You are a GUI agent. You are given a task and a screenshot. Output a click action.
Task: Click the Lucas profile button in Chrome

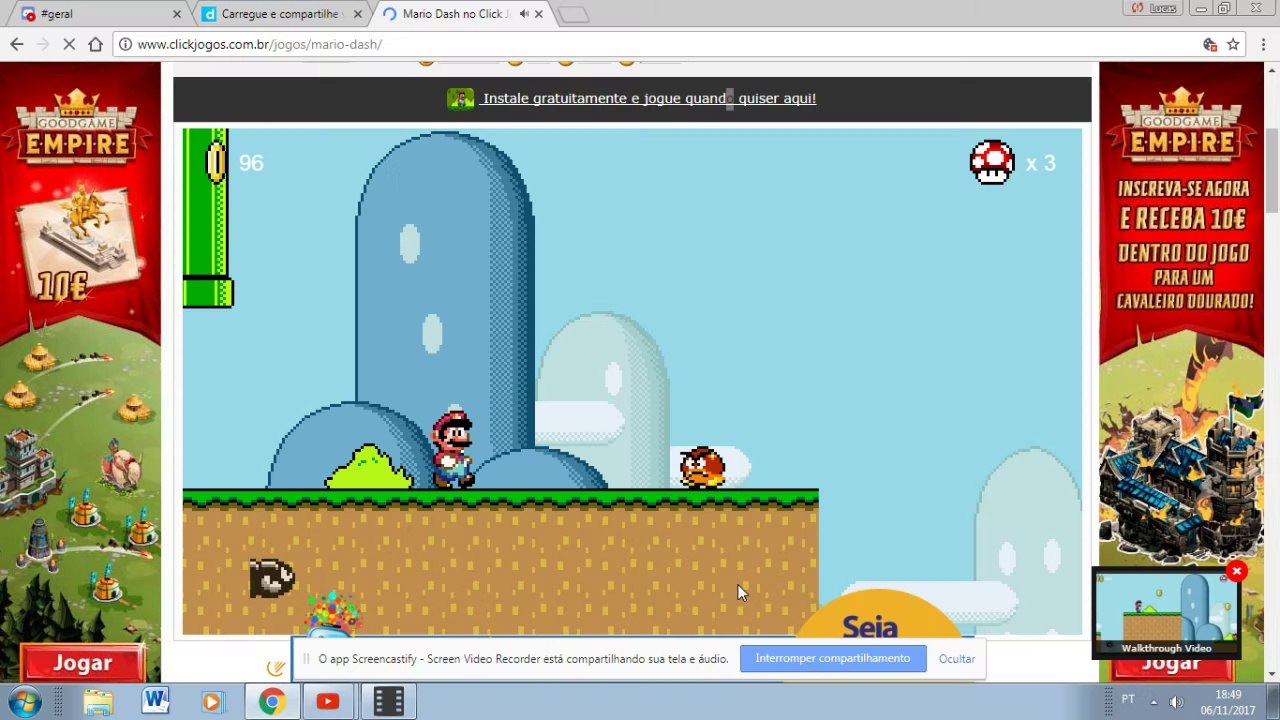[x=1152, y=8]
